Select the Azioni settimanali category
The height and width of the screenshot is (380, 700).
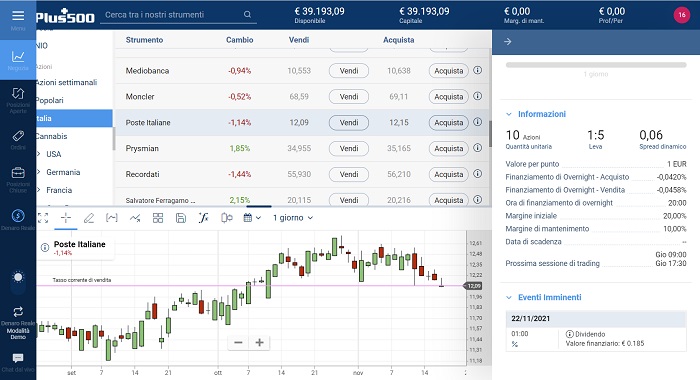pyautogui.click(x=66, y=83)
